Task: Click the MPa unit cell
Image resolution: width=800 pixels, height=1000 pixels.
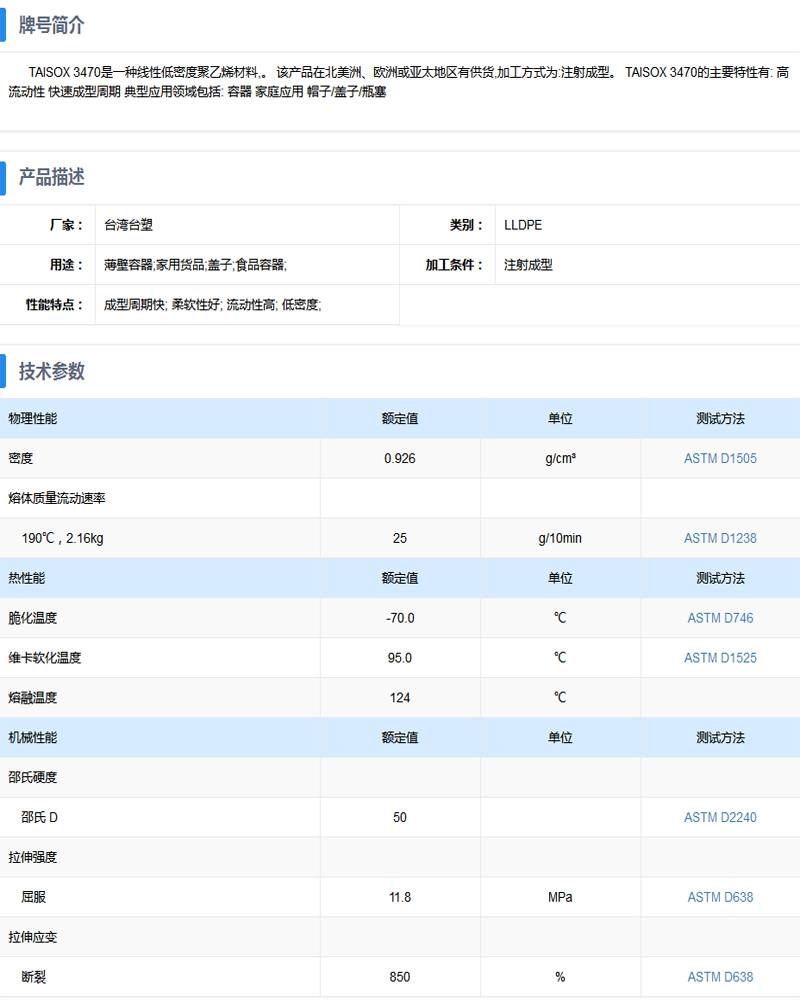Action: (x=560, y=897)
